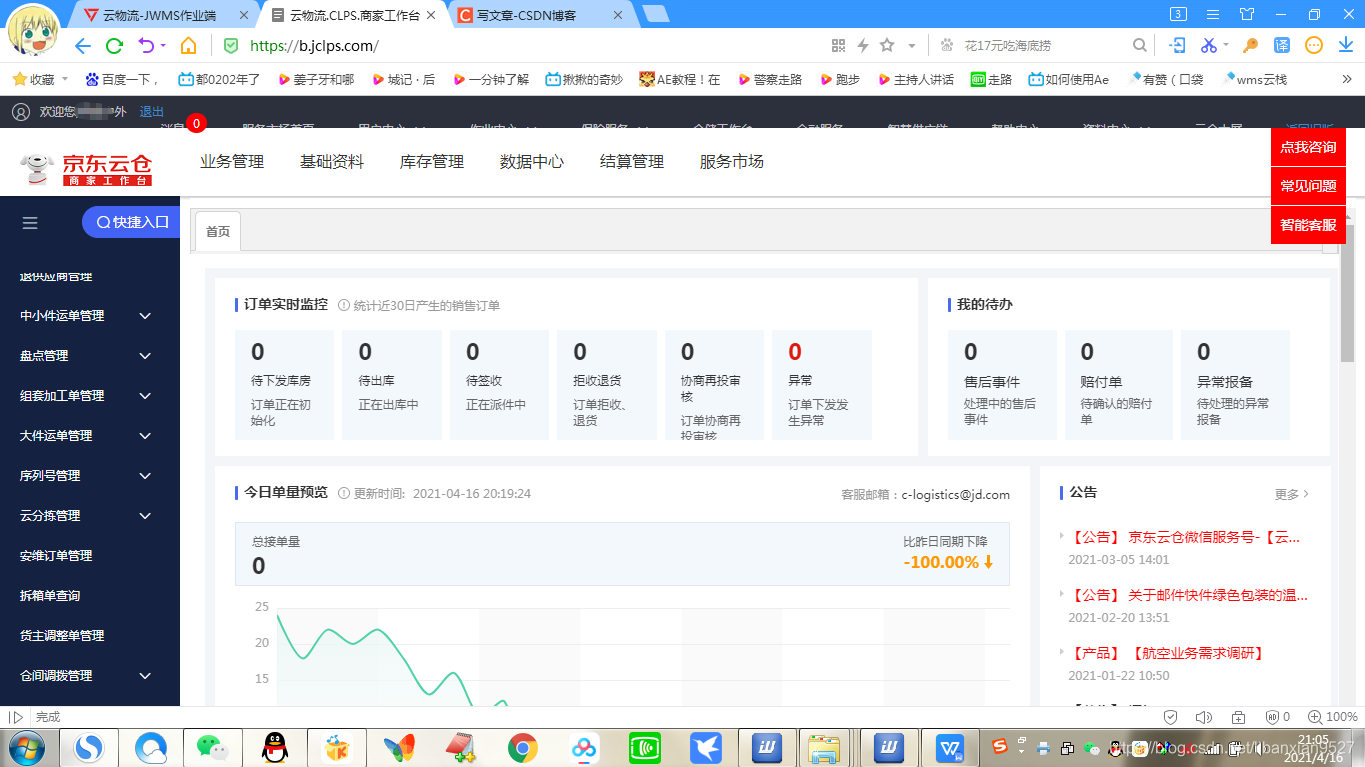Image resolution: width=1365 pixels, height=767 pixels.
Task: Click the 退出 logout link
Action: click(152, 112)
